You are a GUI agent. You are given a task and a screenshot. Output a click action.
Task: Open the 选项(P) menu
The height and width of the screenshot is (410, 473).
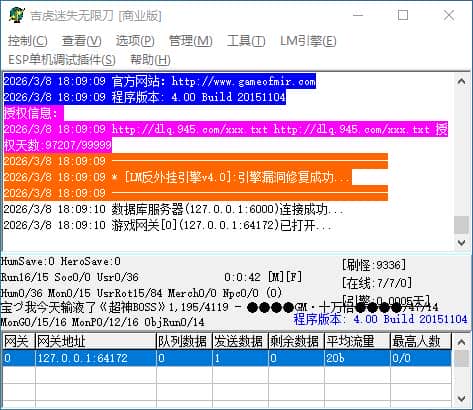(x=135, y=41)
